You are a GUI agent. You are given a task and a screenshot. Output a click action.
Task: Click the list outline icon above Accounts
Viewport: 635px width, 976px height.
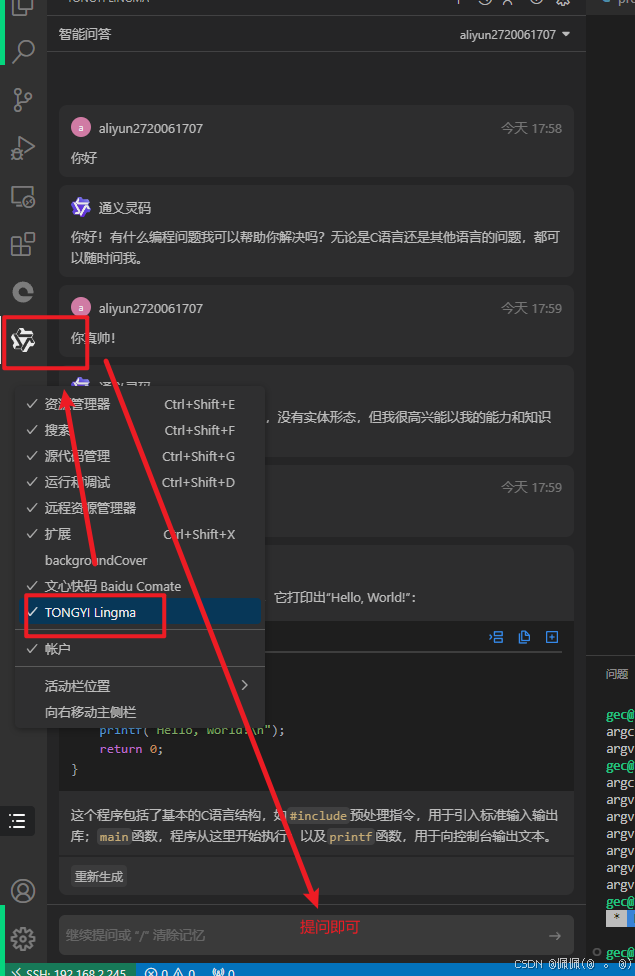[x=17, y=821]
